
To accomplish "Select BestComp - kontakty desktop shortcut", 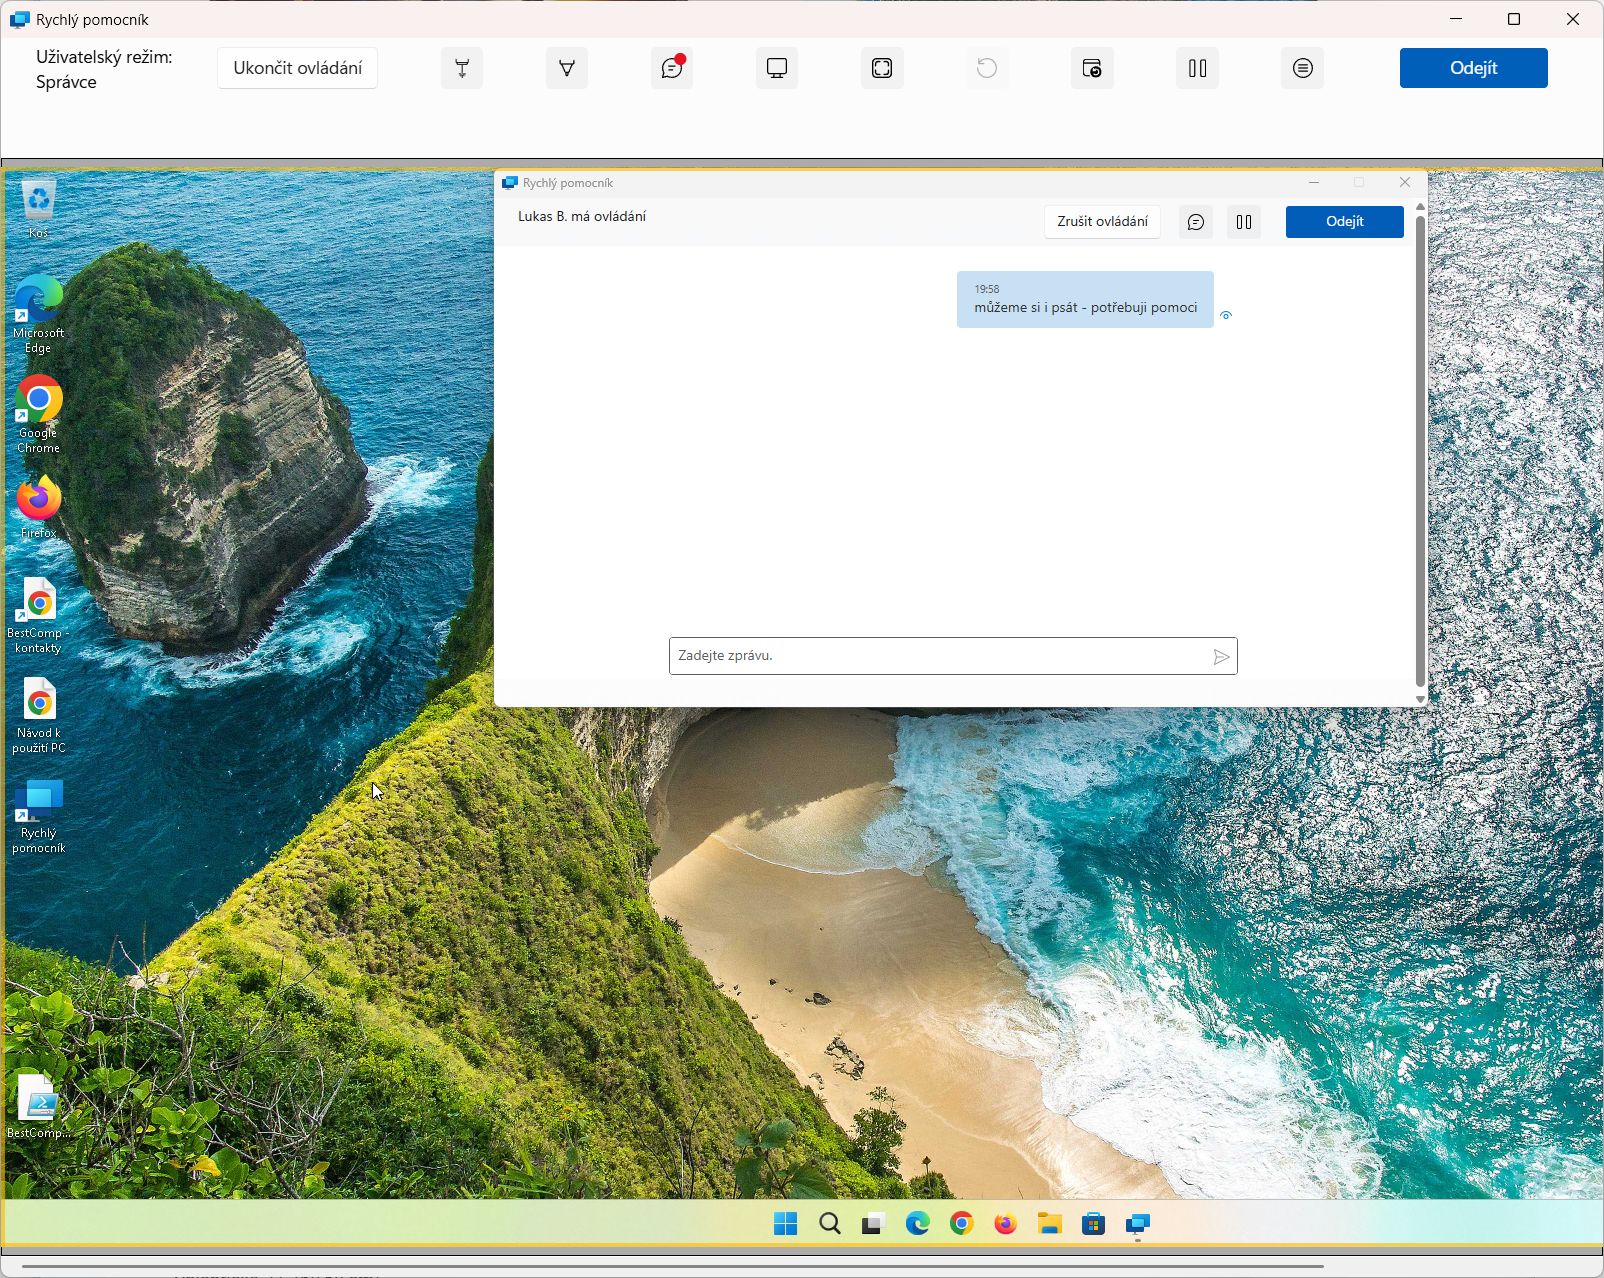I will click(x=38, y=615).
